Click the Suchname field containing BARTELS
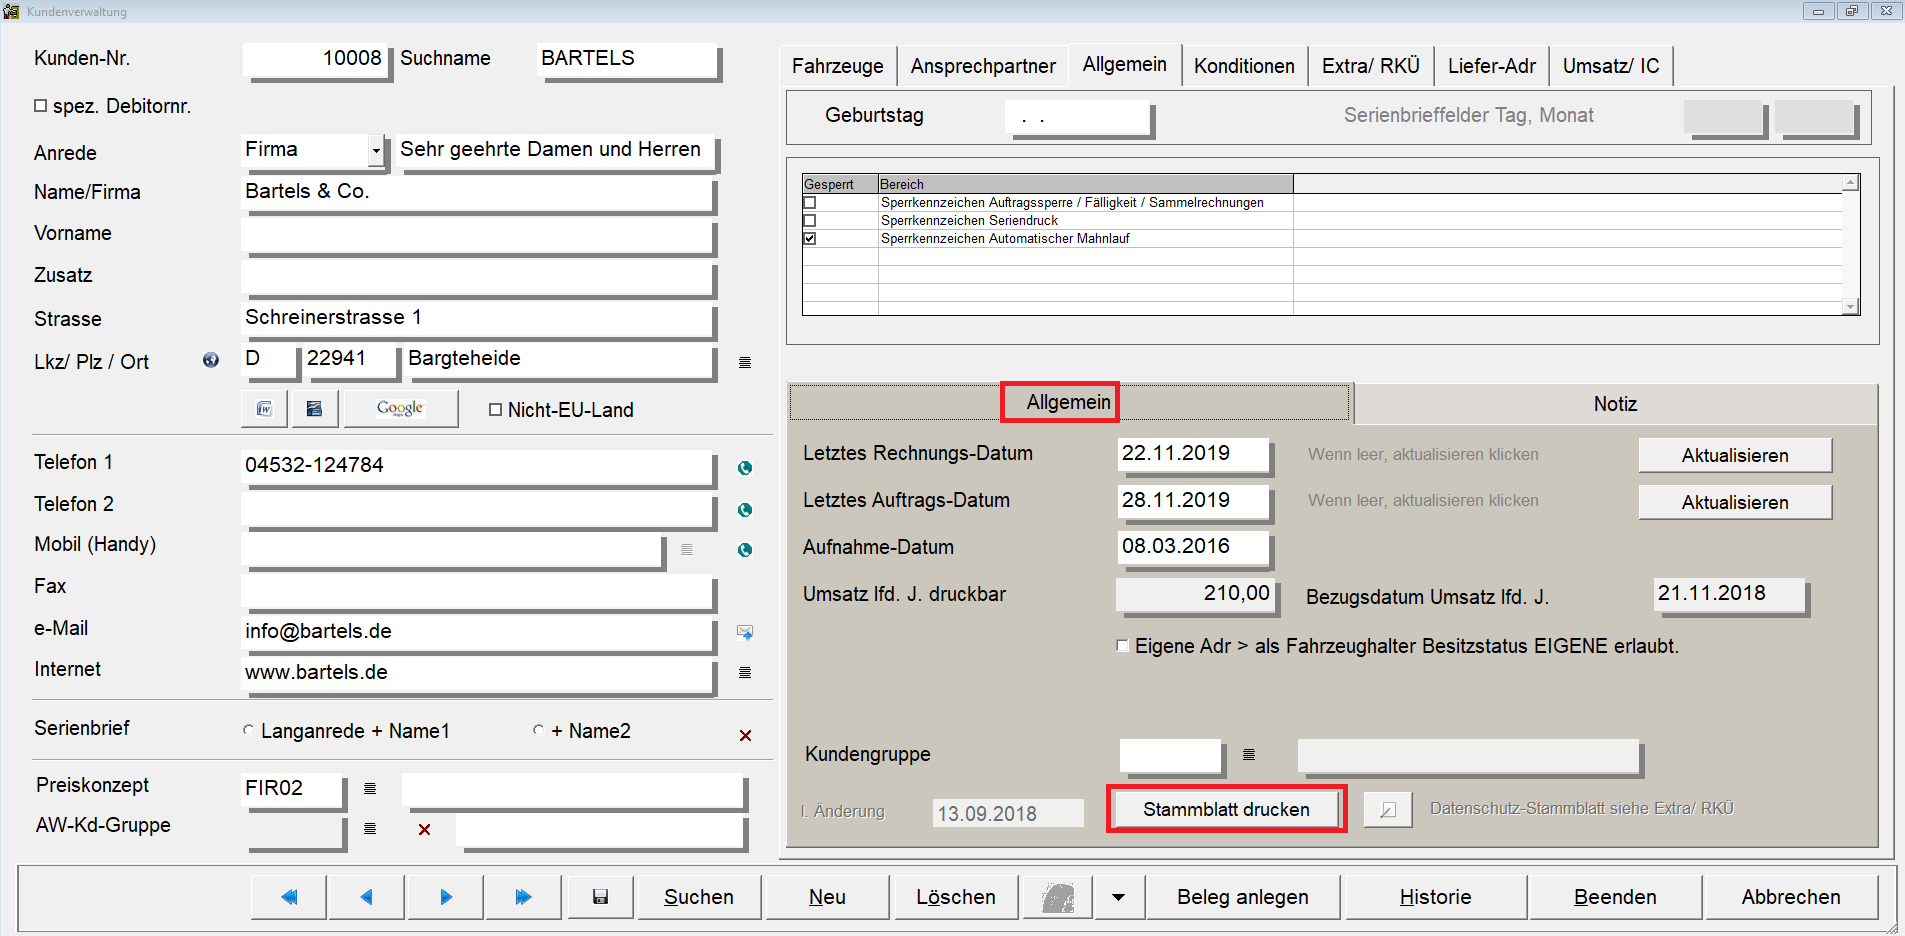Screen dimensions: 1905x936 coord(627,59)
